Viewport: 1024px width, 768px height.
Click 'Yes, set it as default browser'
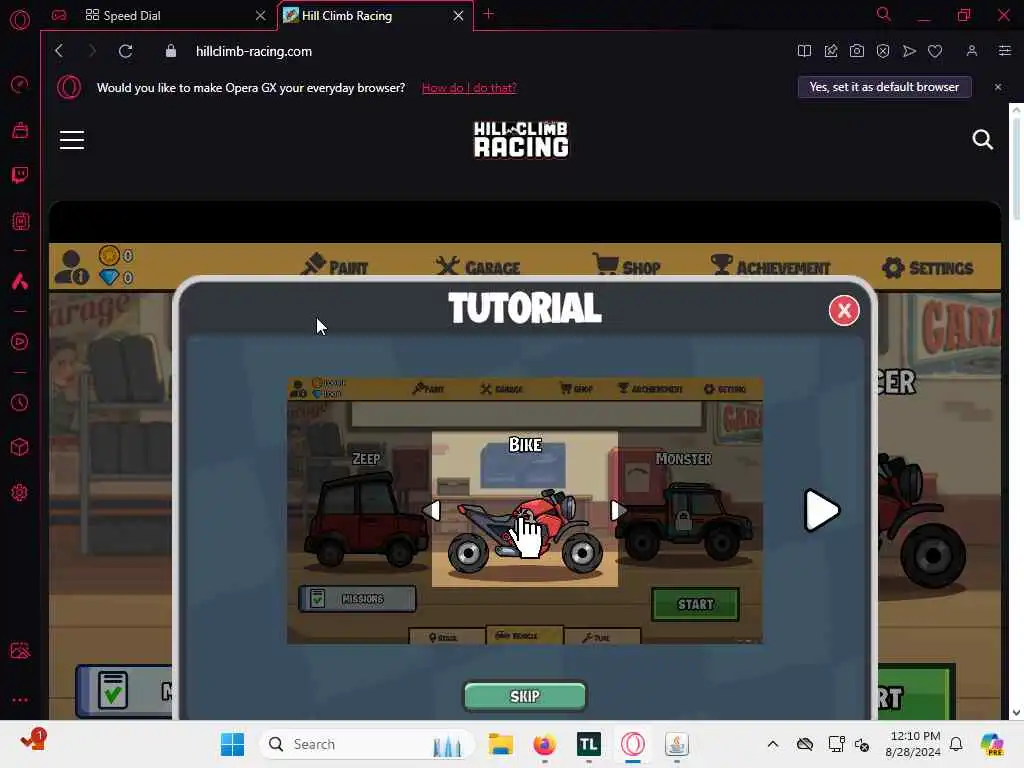tap(884, 87)
